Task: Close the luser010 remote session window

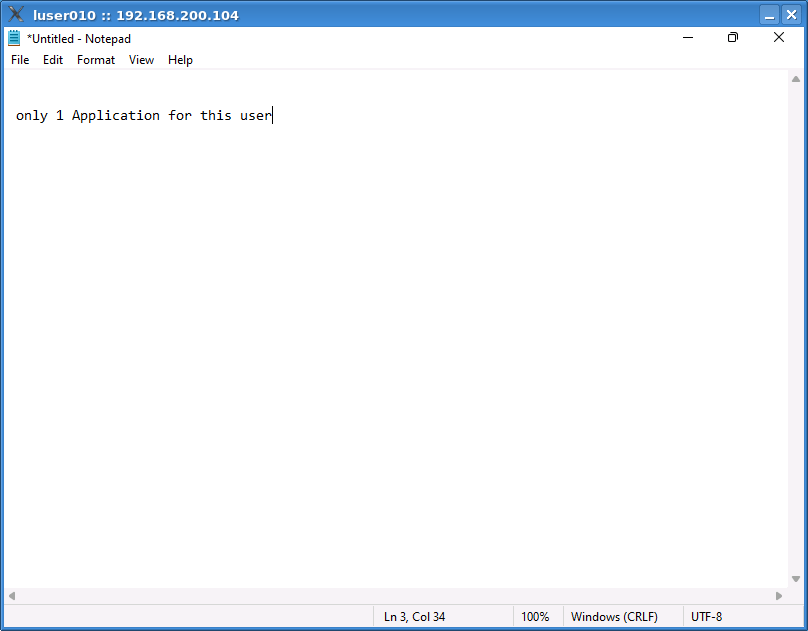Action: tap(790, 14)
